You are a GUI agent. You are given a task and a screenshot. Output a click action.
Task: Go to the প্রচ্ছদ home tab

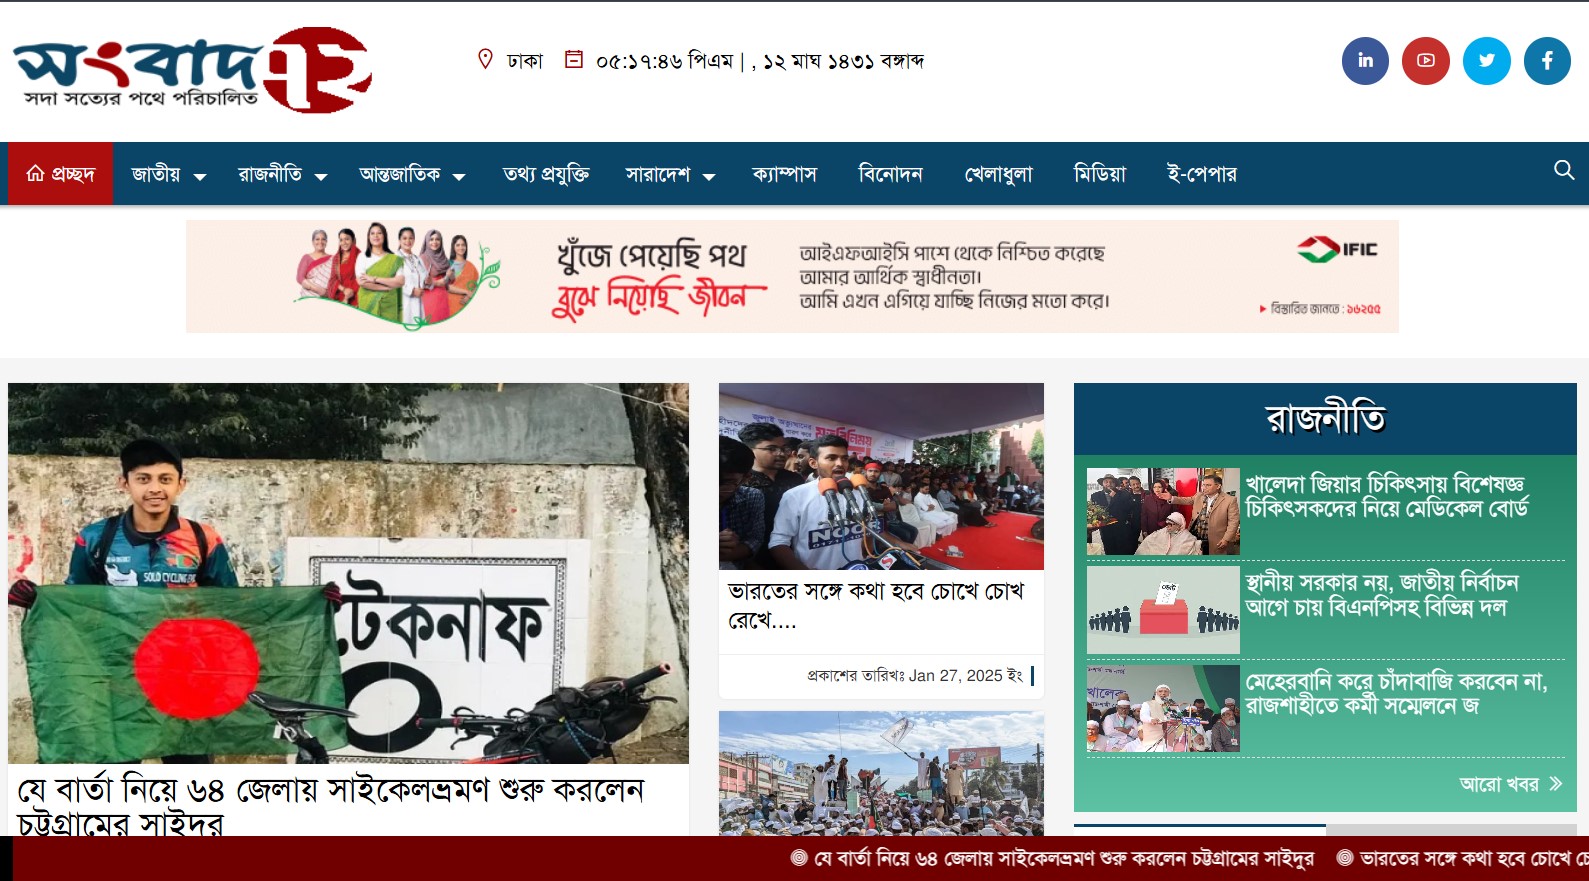click(60, 174)
